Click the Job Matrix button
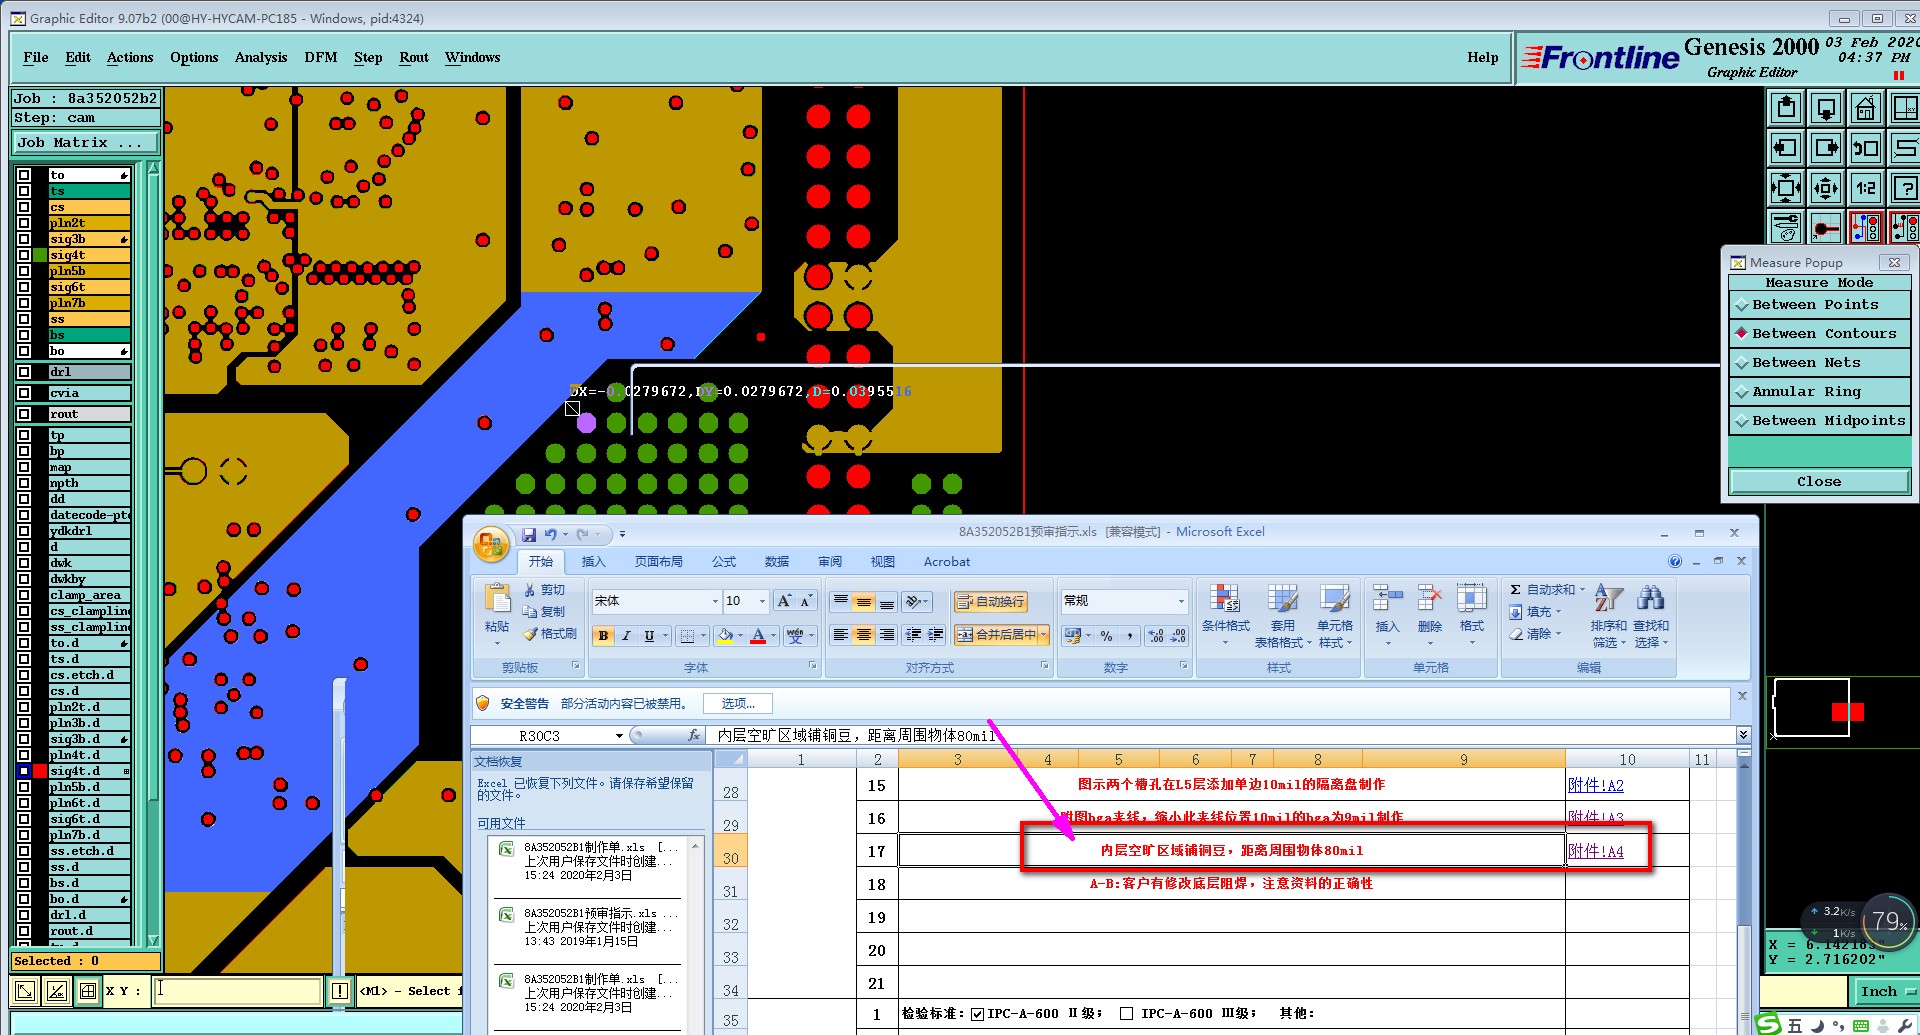Viewport: 1920px width, 1035px height. coord(85,143)
